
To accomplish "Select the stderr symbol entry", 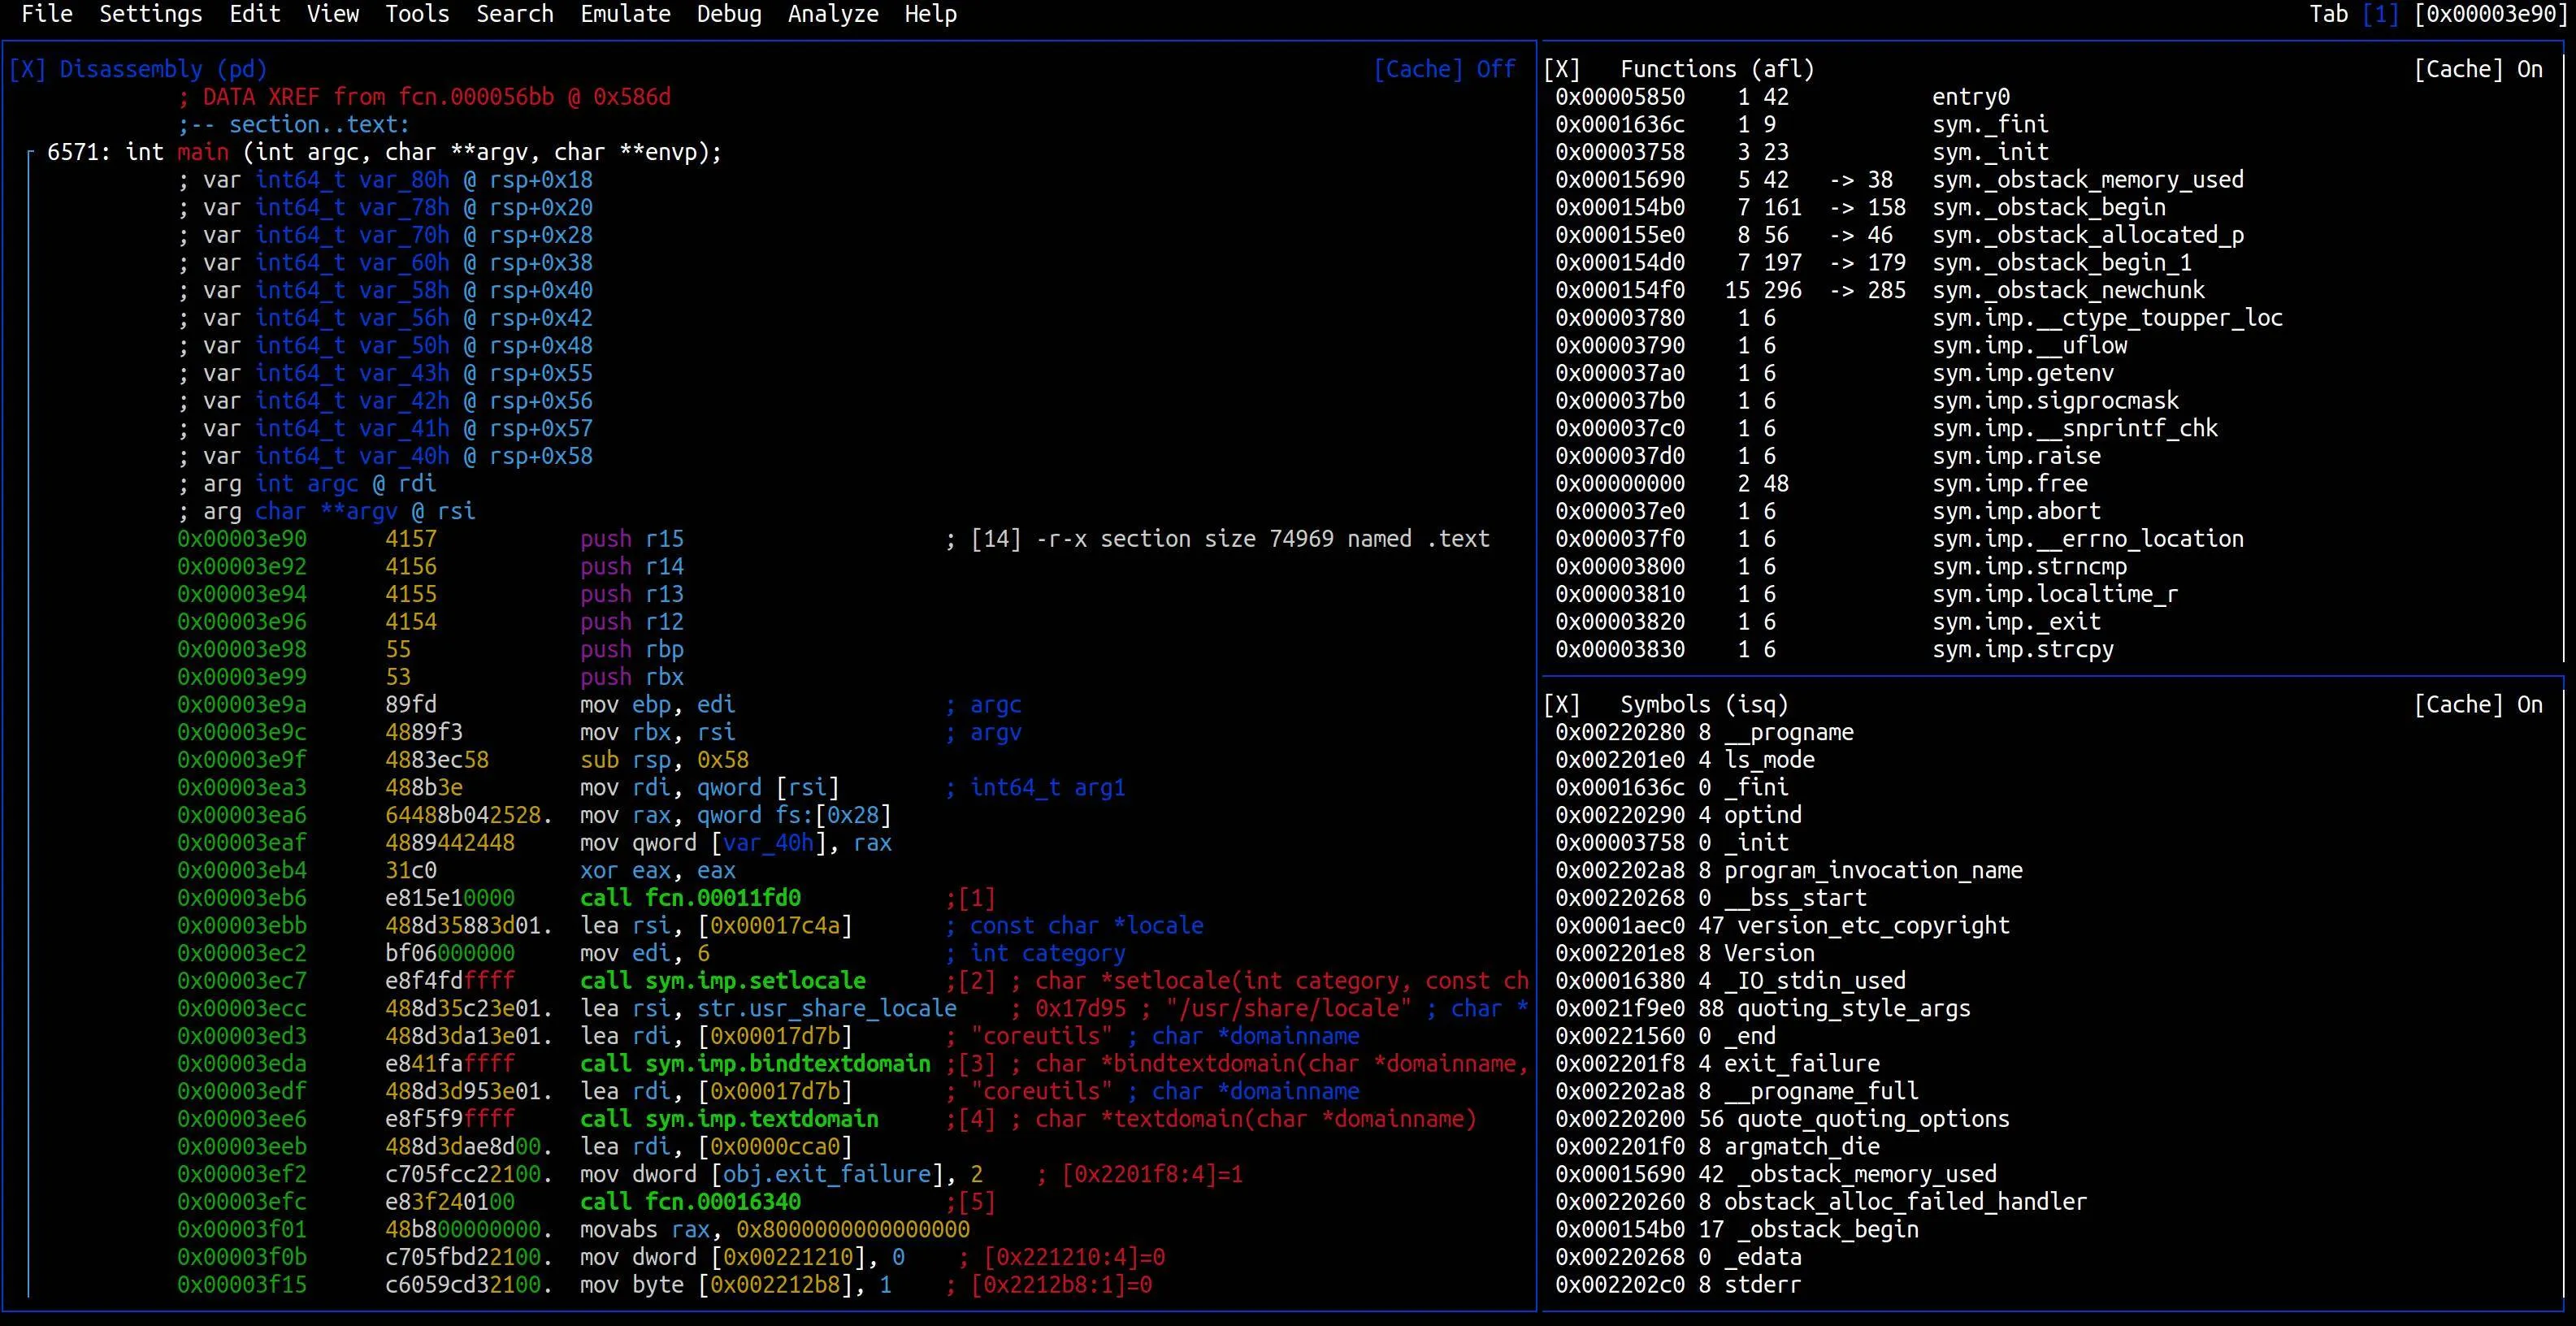I will click(x=1761, y=1284).
